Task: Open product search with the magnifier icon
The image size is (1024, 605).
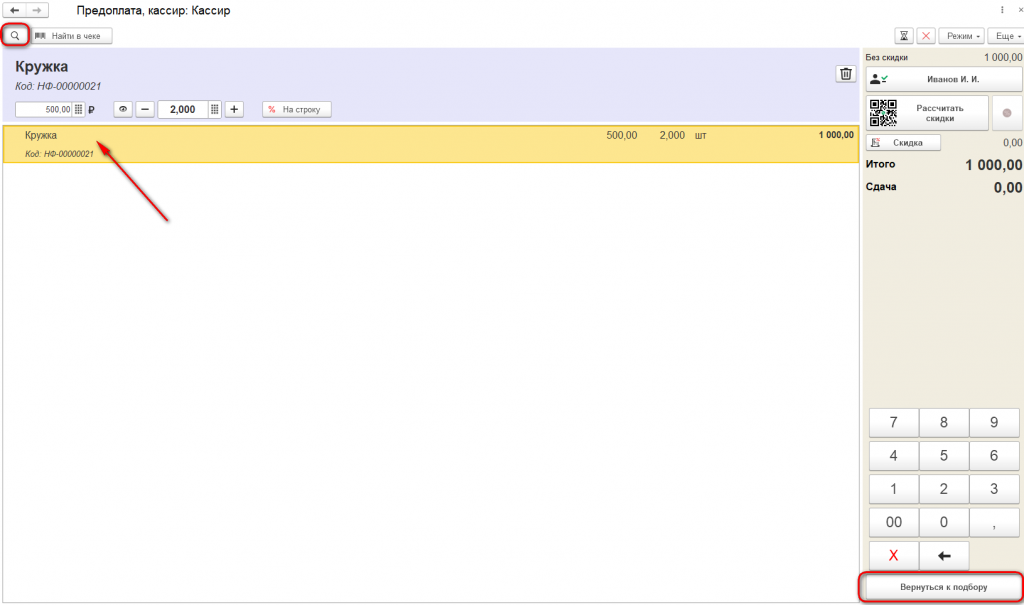Action: (x=15, y=36)
